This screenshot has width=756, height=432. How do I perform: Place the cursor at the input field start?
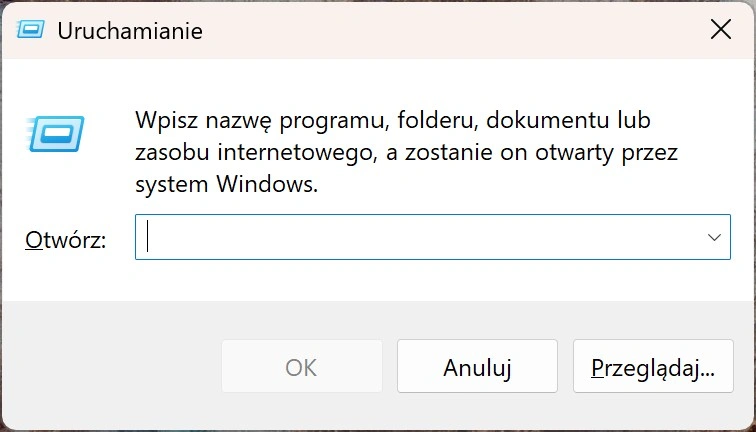click(150, 237)
